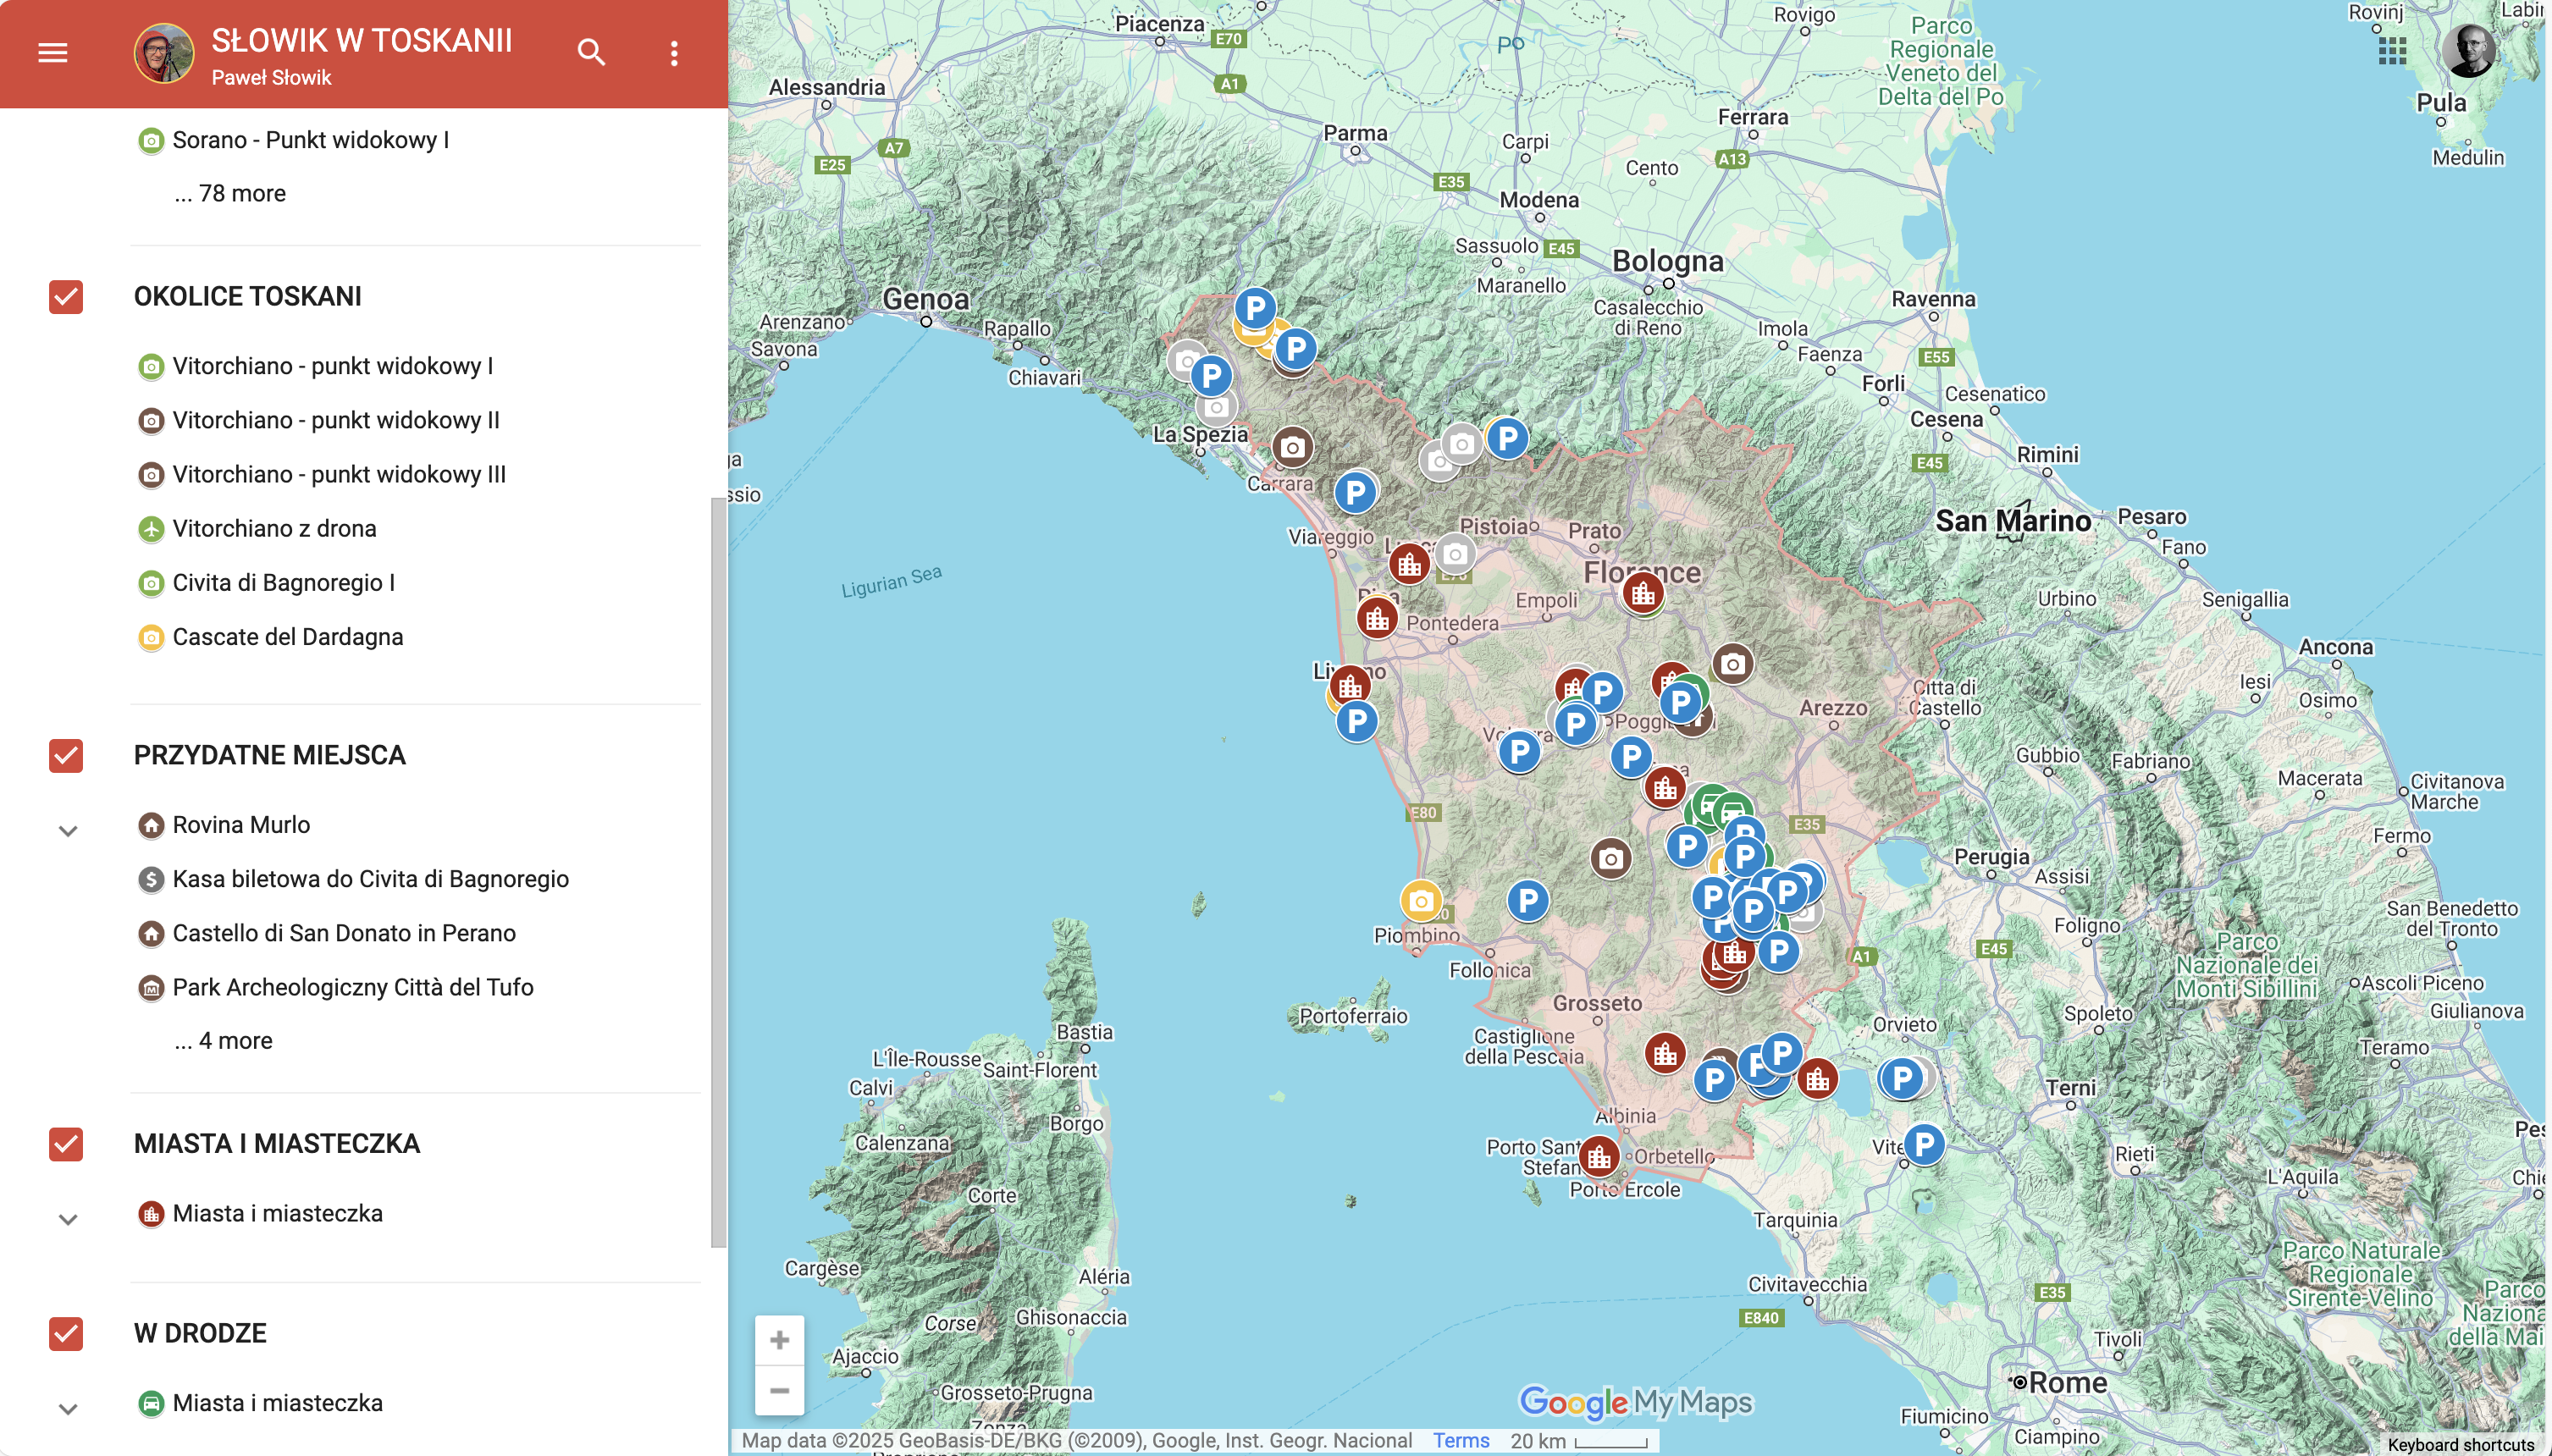
Task: Toggle the OKOLICE TOSKANI layer checkbox
Action: click(66, 297)
